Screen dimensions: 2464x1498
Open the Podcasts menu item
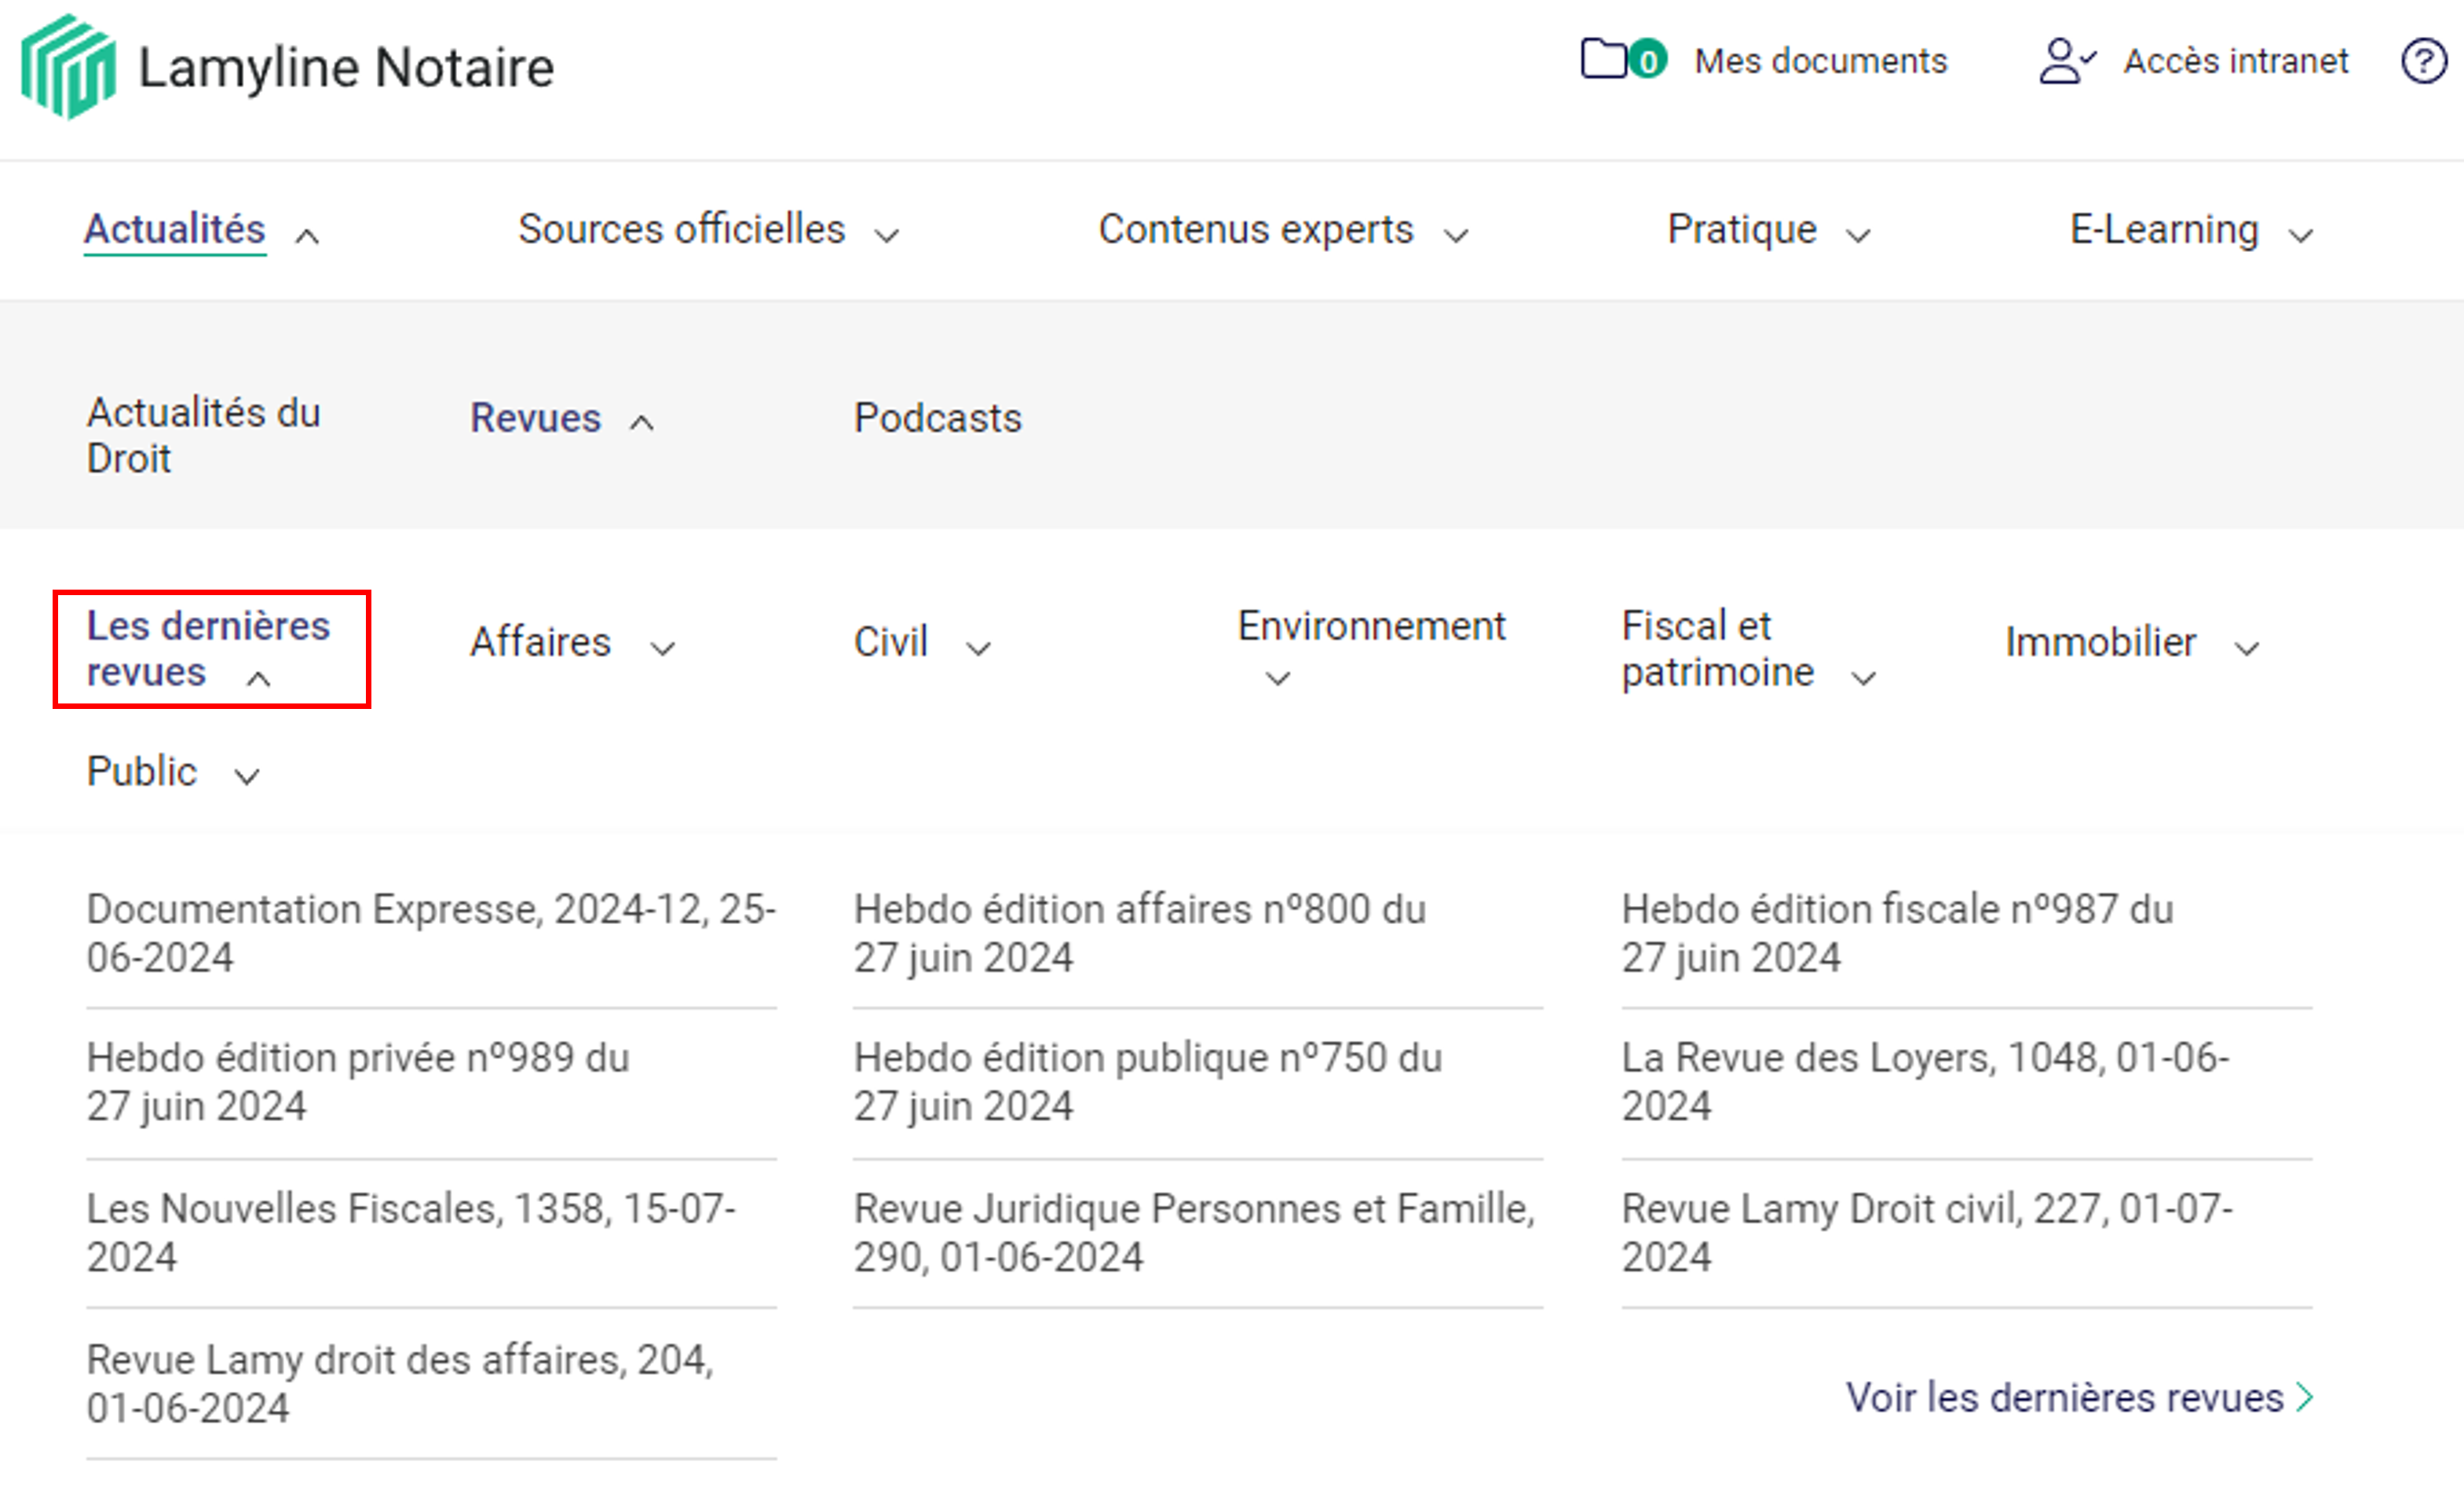pos(937,418)
